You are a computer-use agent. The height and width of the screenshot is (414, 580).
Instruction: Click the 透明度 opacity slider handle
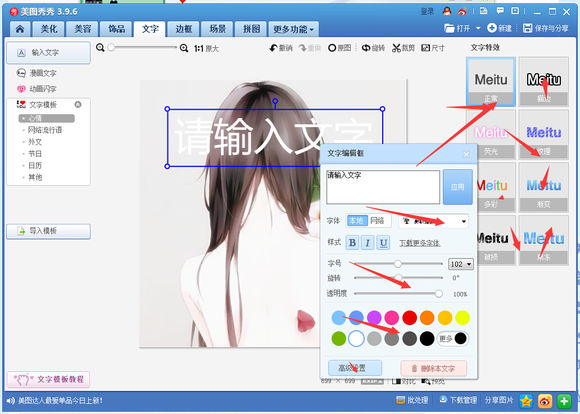[x=439, y=294]
